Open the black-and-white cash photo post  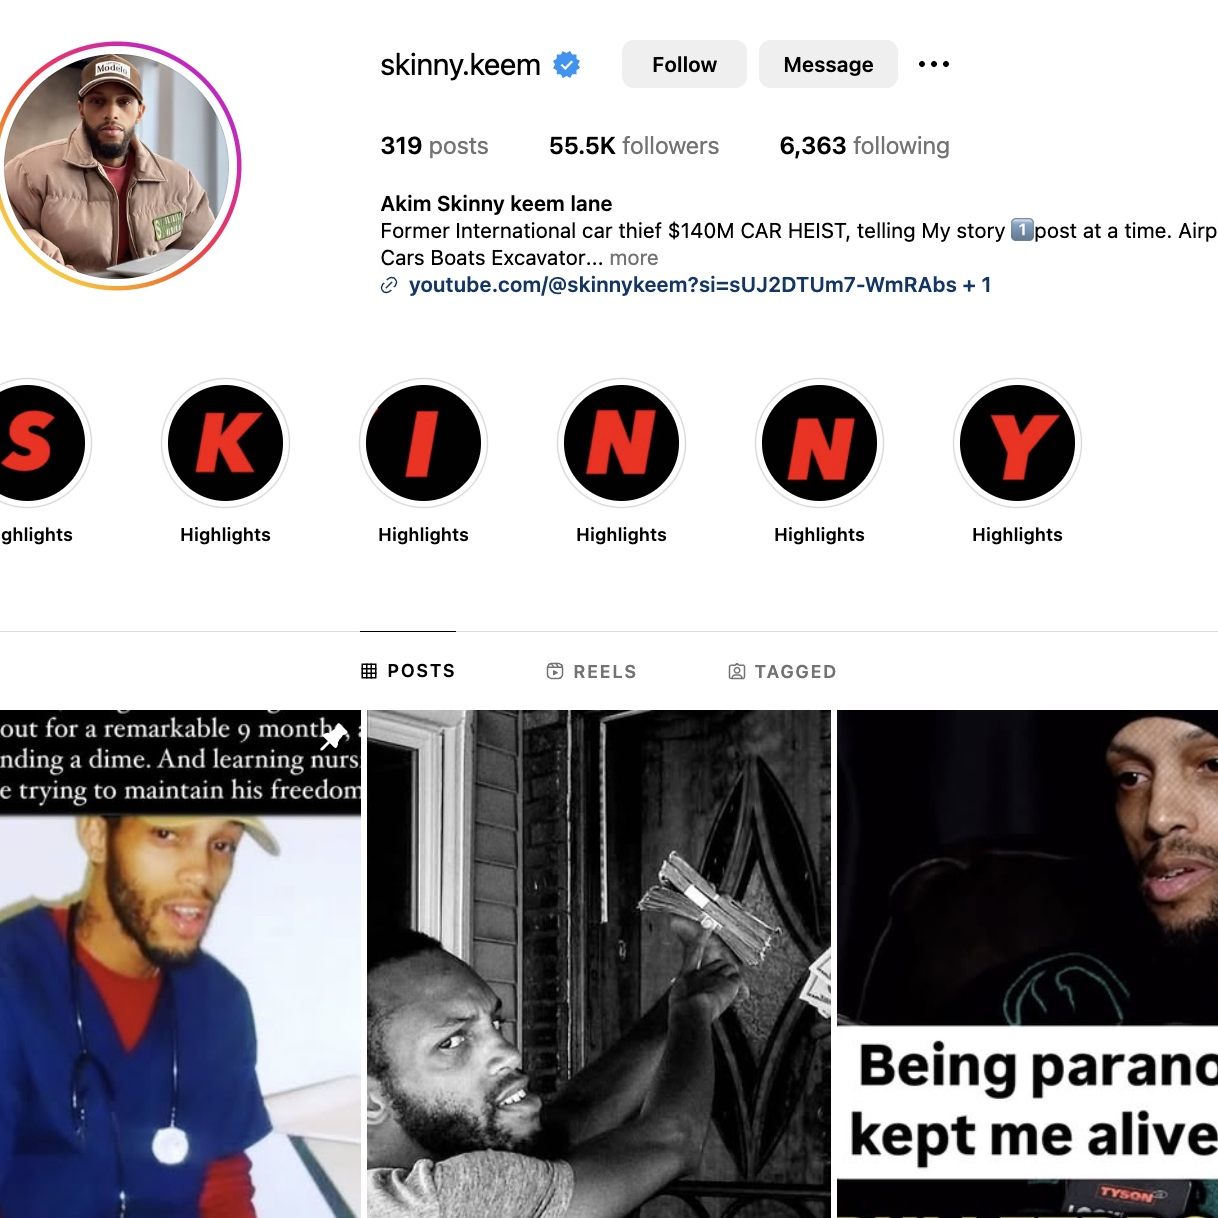pyautogui.click(x=599, y=964)
